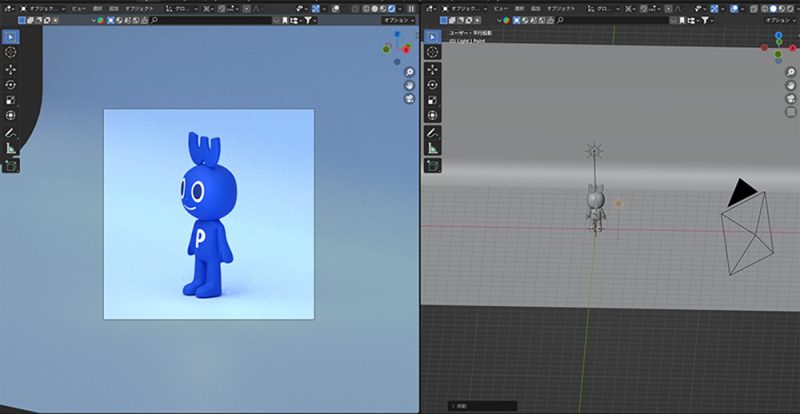The height and width of the screenshot is (414, 800).
Task: Open transform orientation dropdown in left viewport
Action: 182,9
